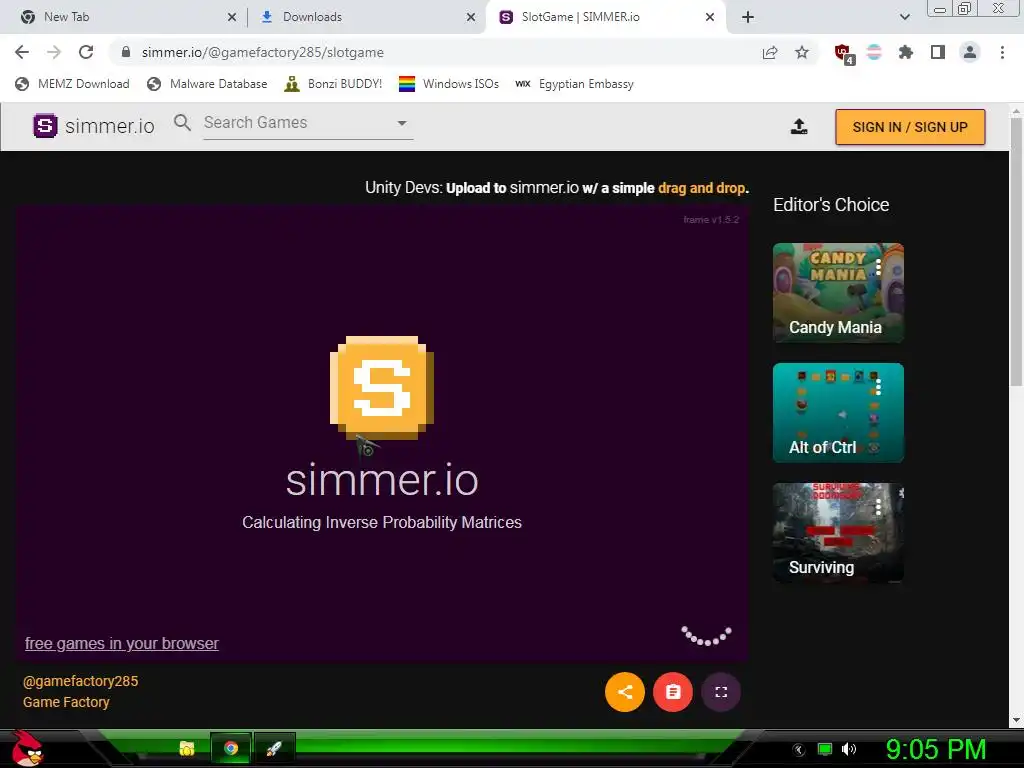
Task: Open Candy Mania card three-dot menu
Action: tap(879, 266)
